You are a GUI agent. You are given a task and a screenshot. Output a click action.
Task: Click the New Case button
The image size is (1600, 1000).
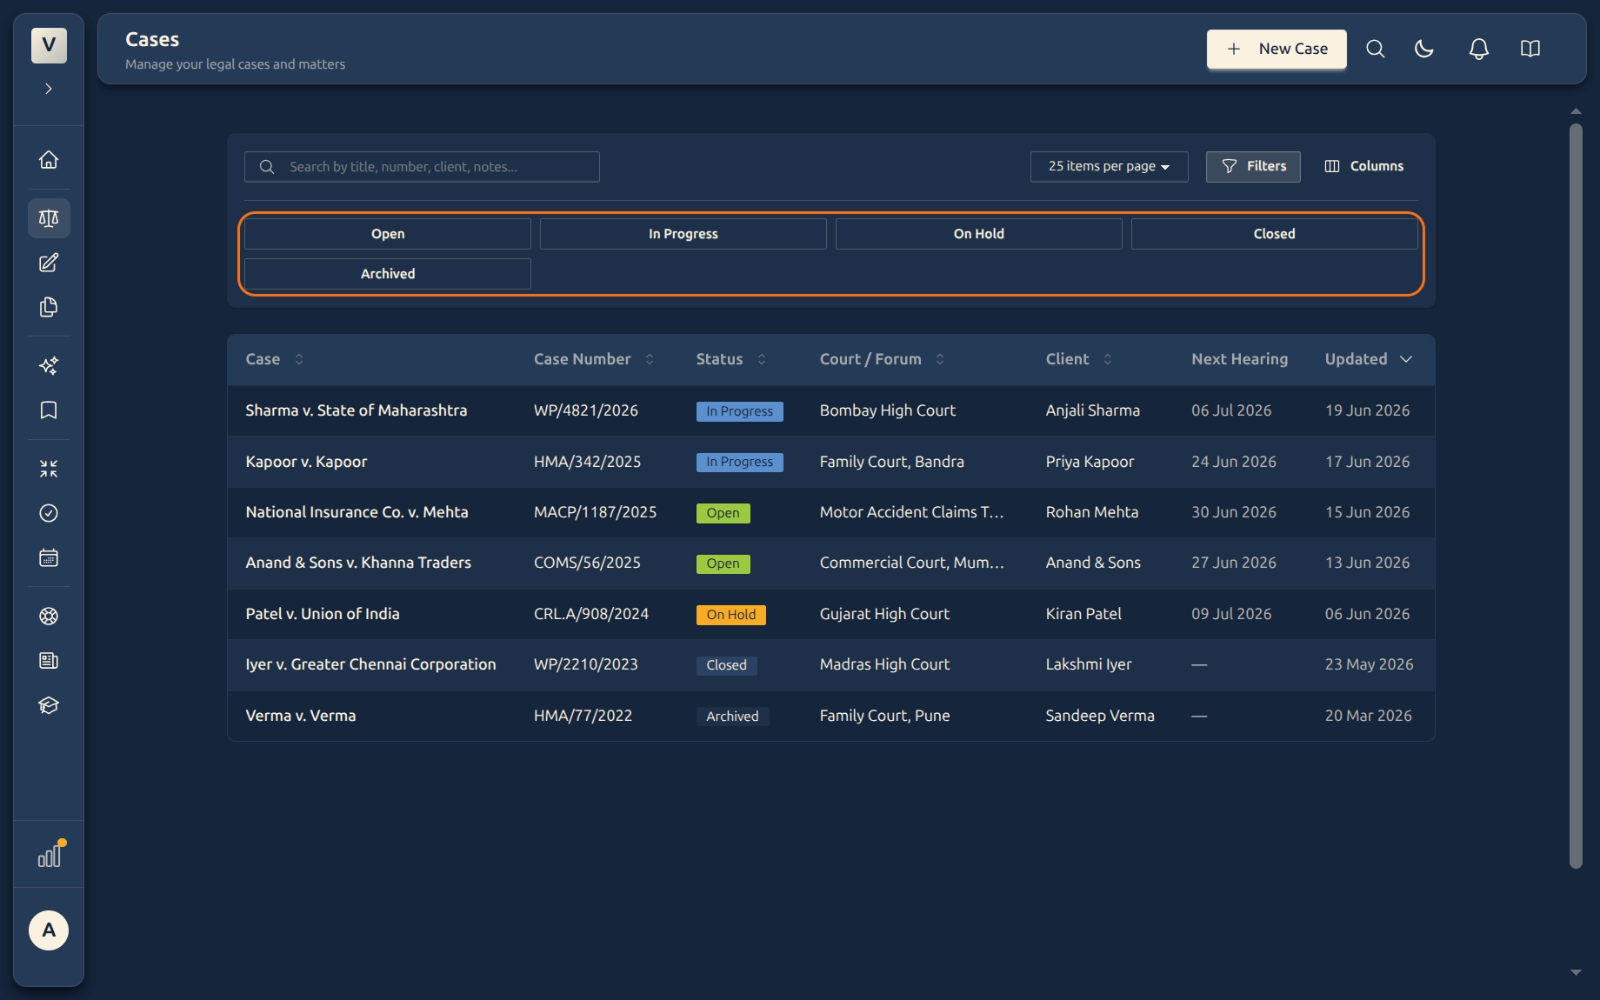(x=1276, y=49)
